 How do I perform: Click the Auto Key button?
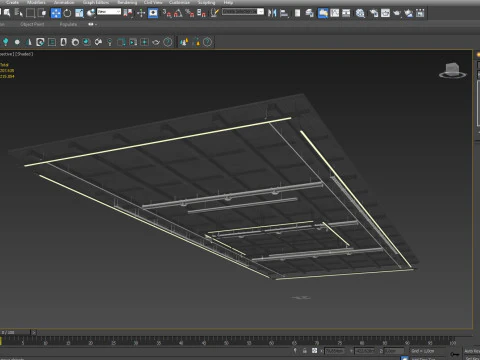click(x=472, y=351)
